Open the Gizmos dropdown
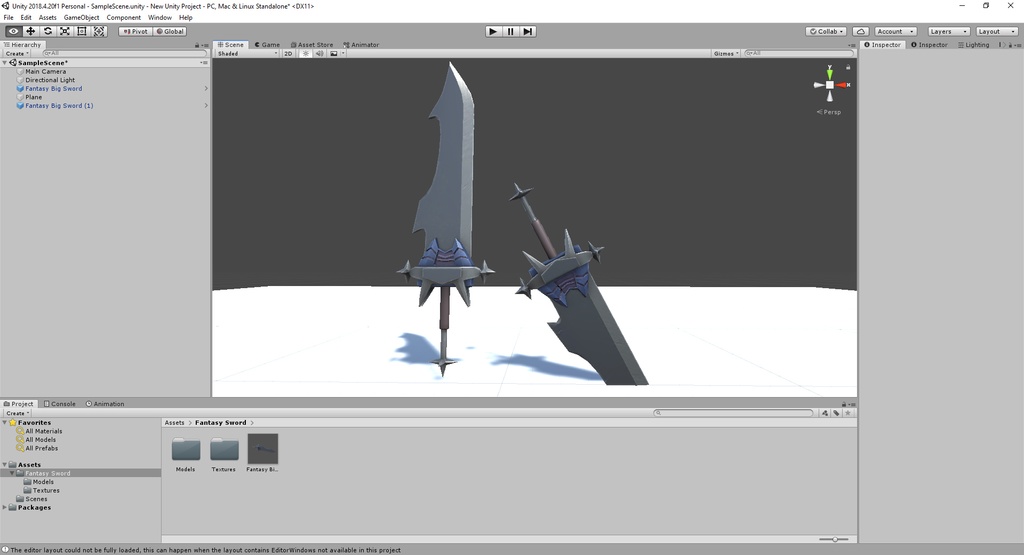 [726, 54]
